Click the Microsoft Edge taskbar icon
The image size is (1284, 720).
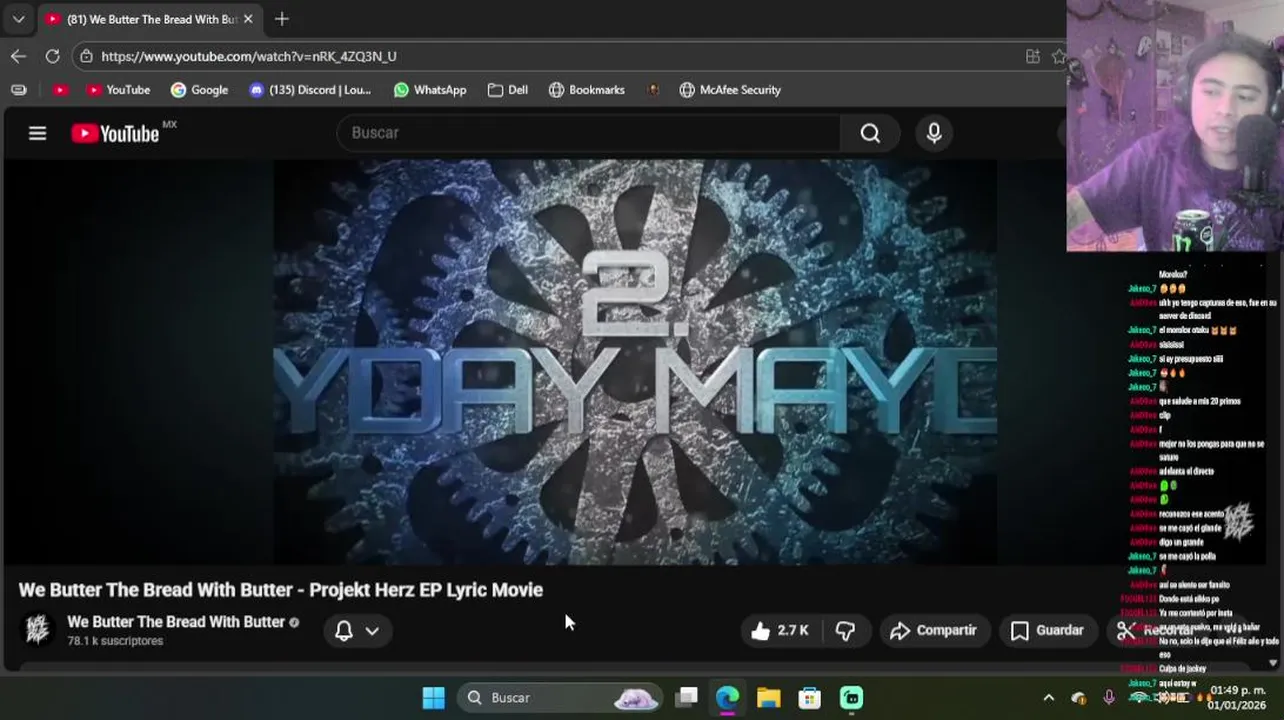click(x=727, y=697)
